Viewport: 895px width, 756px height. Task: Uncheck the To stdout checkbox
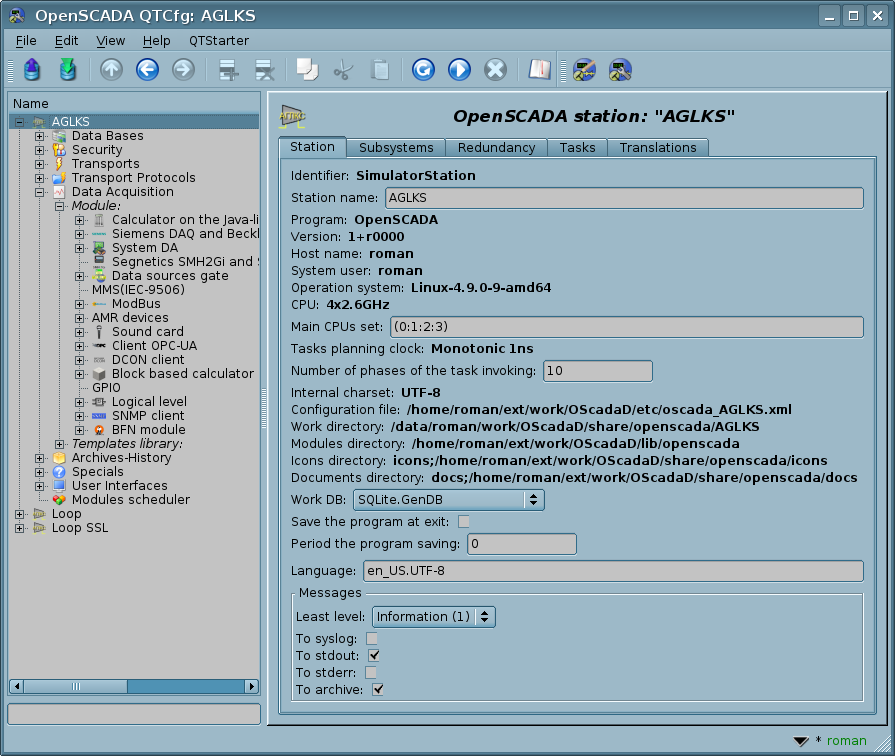374,656
